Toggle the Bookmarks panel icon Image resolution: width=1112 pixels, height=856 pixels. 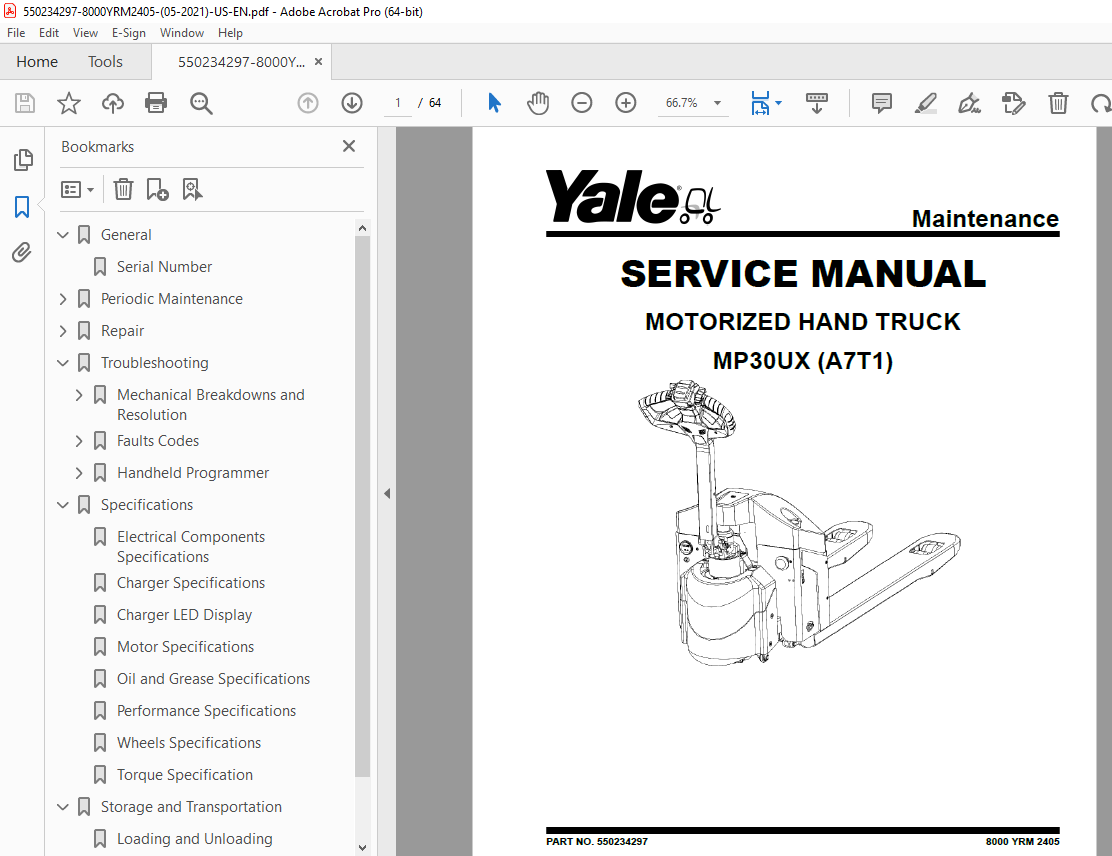pos(22,207)
